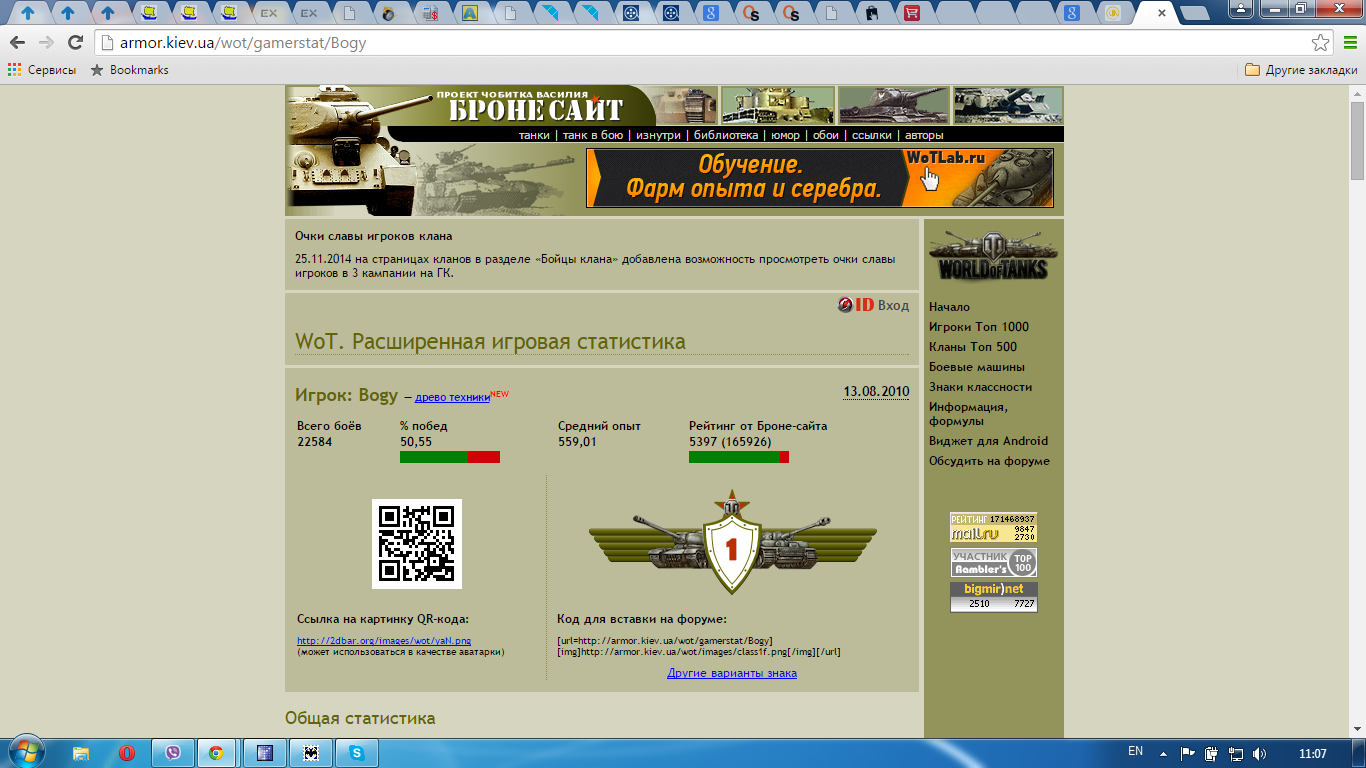
Task: Reload the current page
Action: pyautogui.click(x=75, y=43)
